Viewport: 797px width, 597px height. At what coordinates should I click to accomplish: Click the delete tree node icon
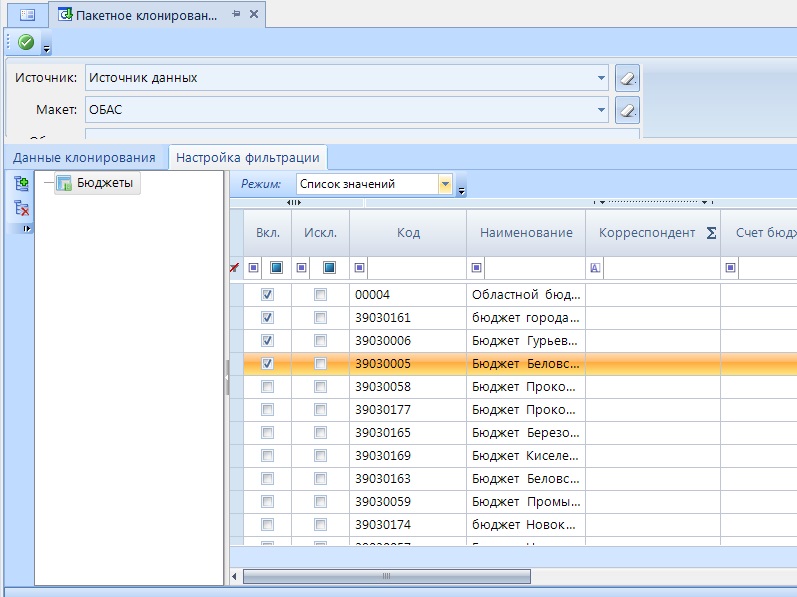pyautogui.click(x=21, y=208)
